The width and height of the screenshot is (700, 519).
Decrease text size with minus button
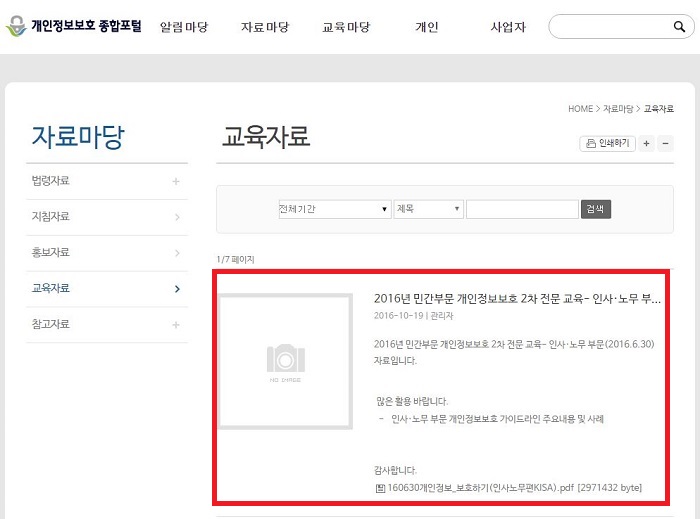pos(666,144)
